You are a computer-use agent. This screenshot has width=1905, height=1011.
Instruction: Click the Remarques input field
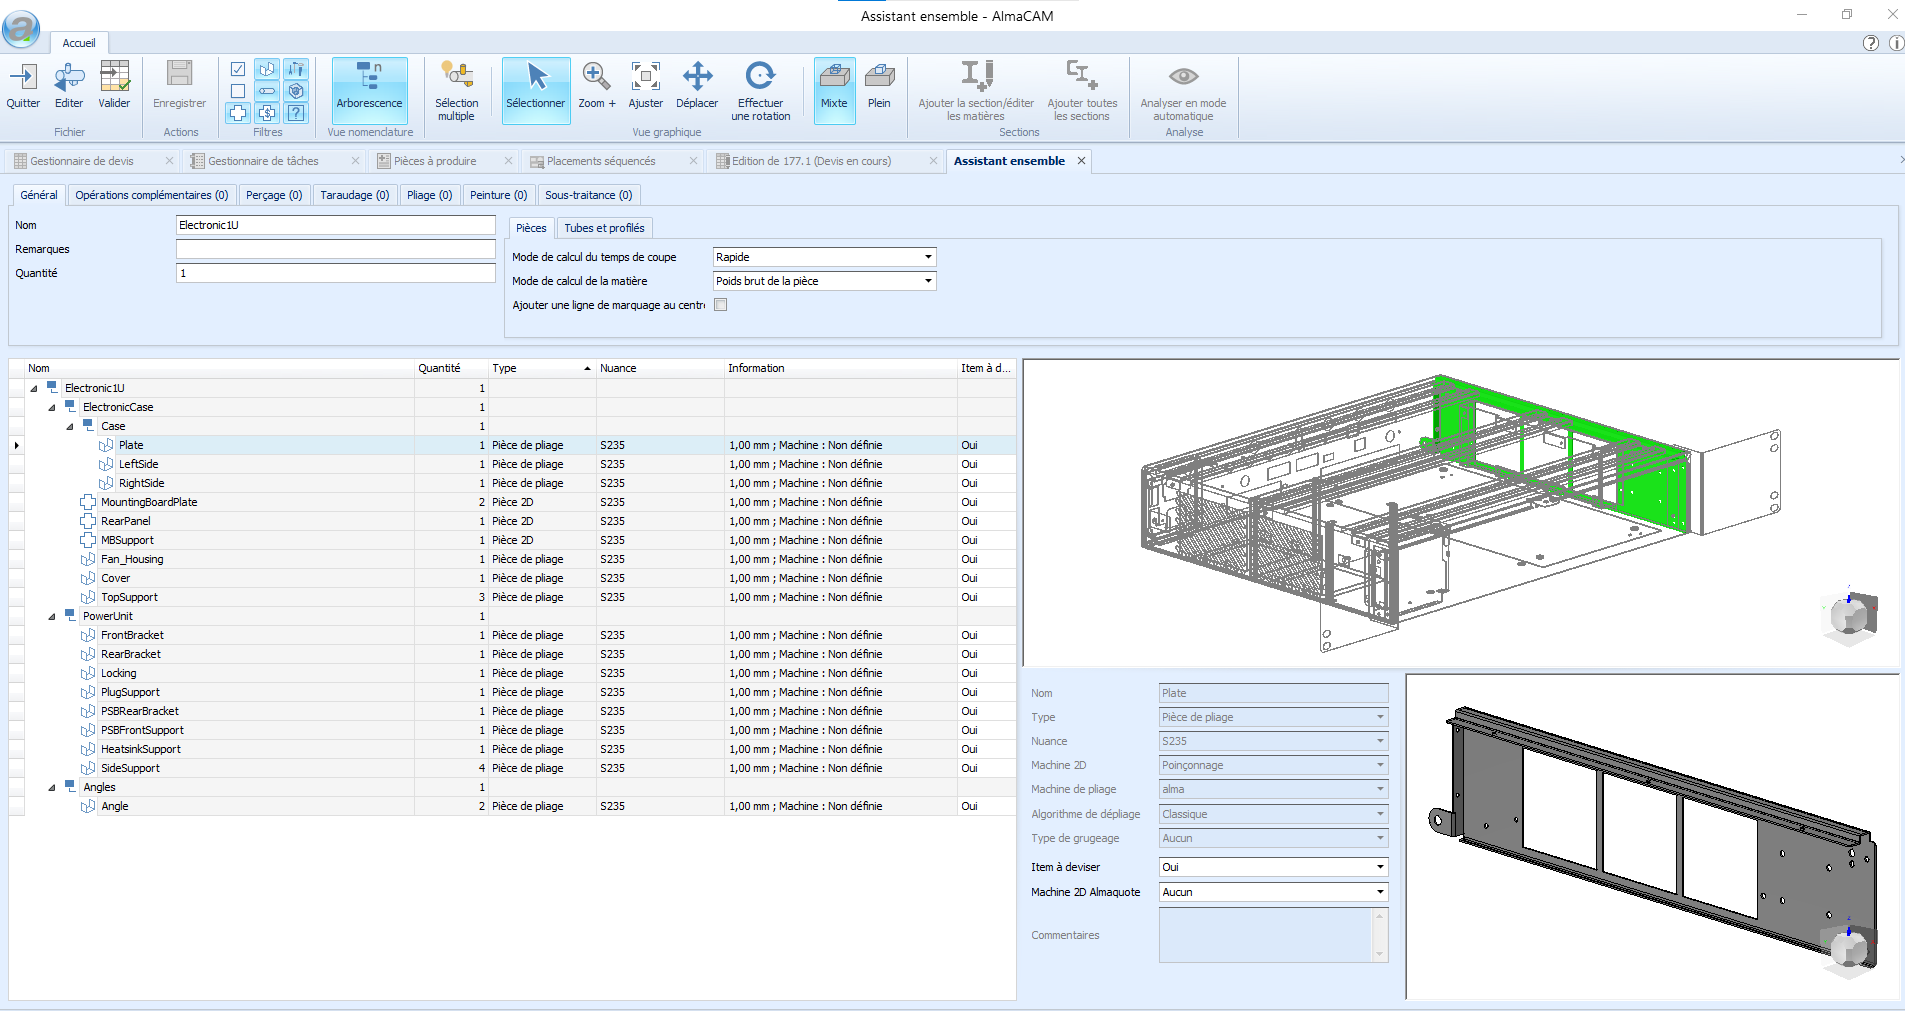335,249
